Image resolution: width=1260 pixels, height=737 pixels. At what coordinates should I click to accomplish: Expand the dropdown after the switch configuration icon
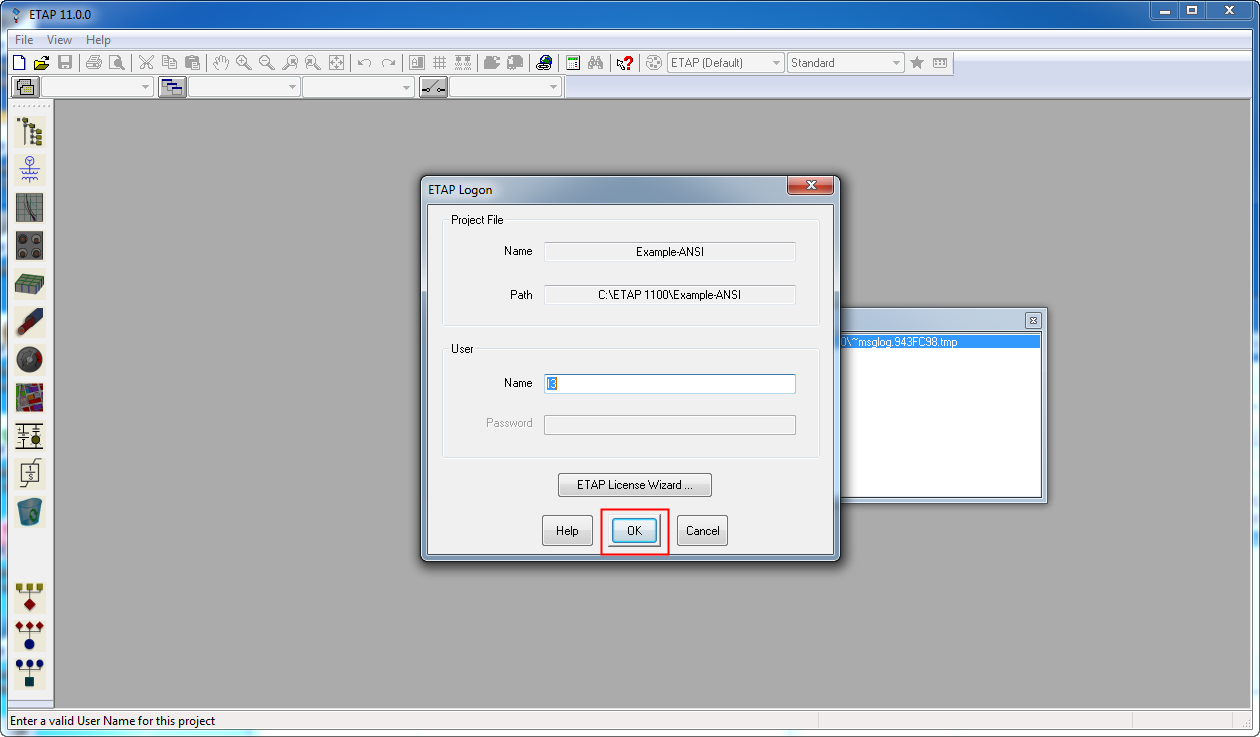(x=554, y=87)
